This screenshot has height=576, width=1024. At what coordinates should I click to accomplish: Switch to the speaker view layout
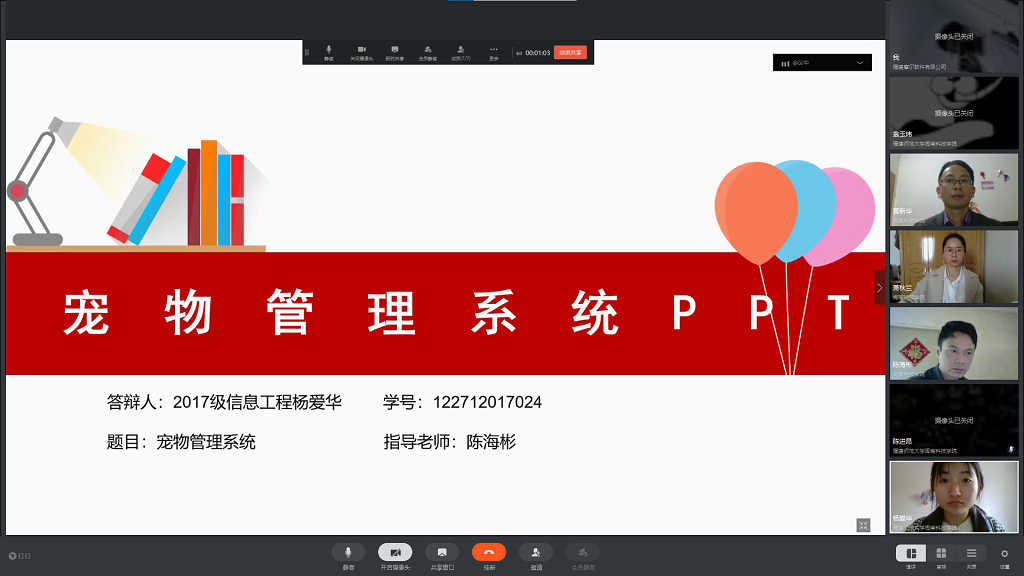pyautogui.click(x=911, y=553)
